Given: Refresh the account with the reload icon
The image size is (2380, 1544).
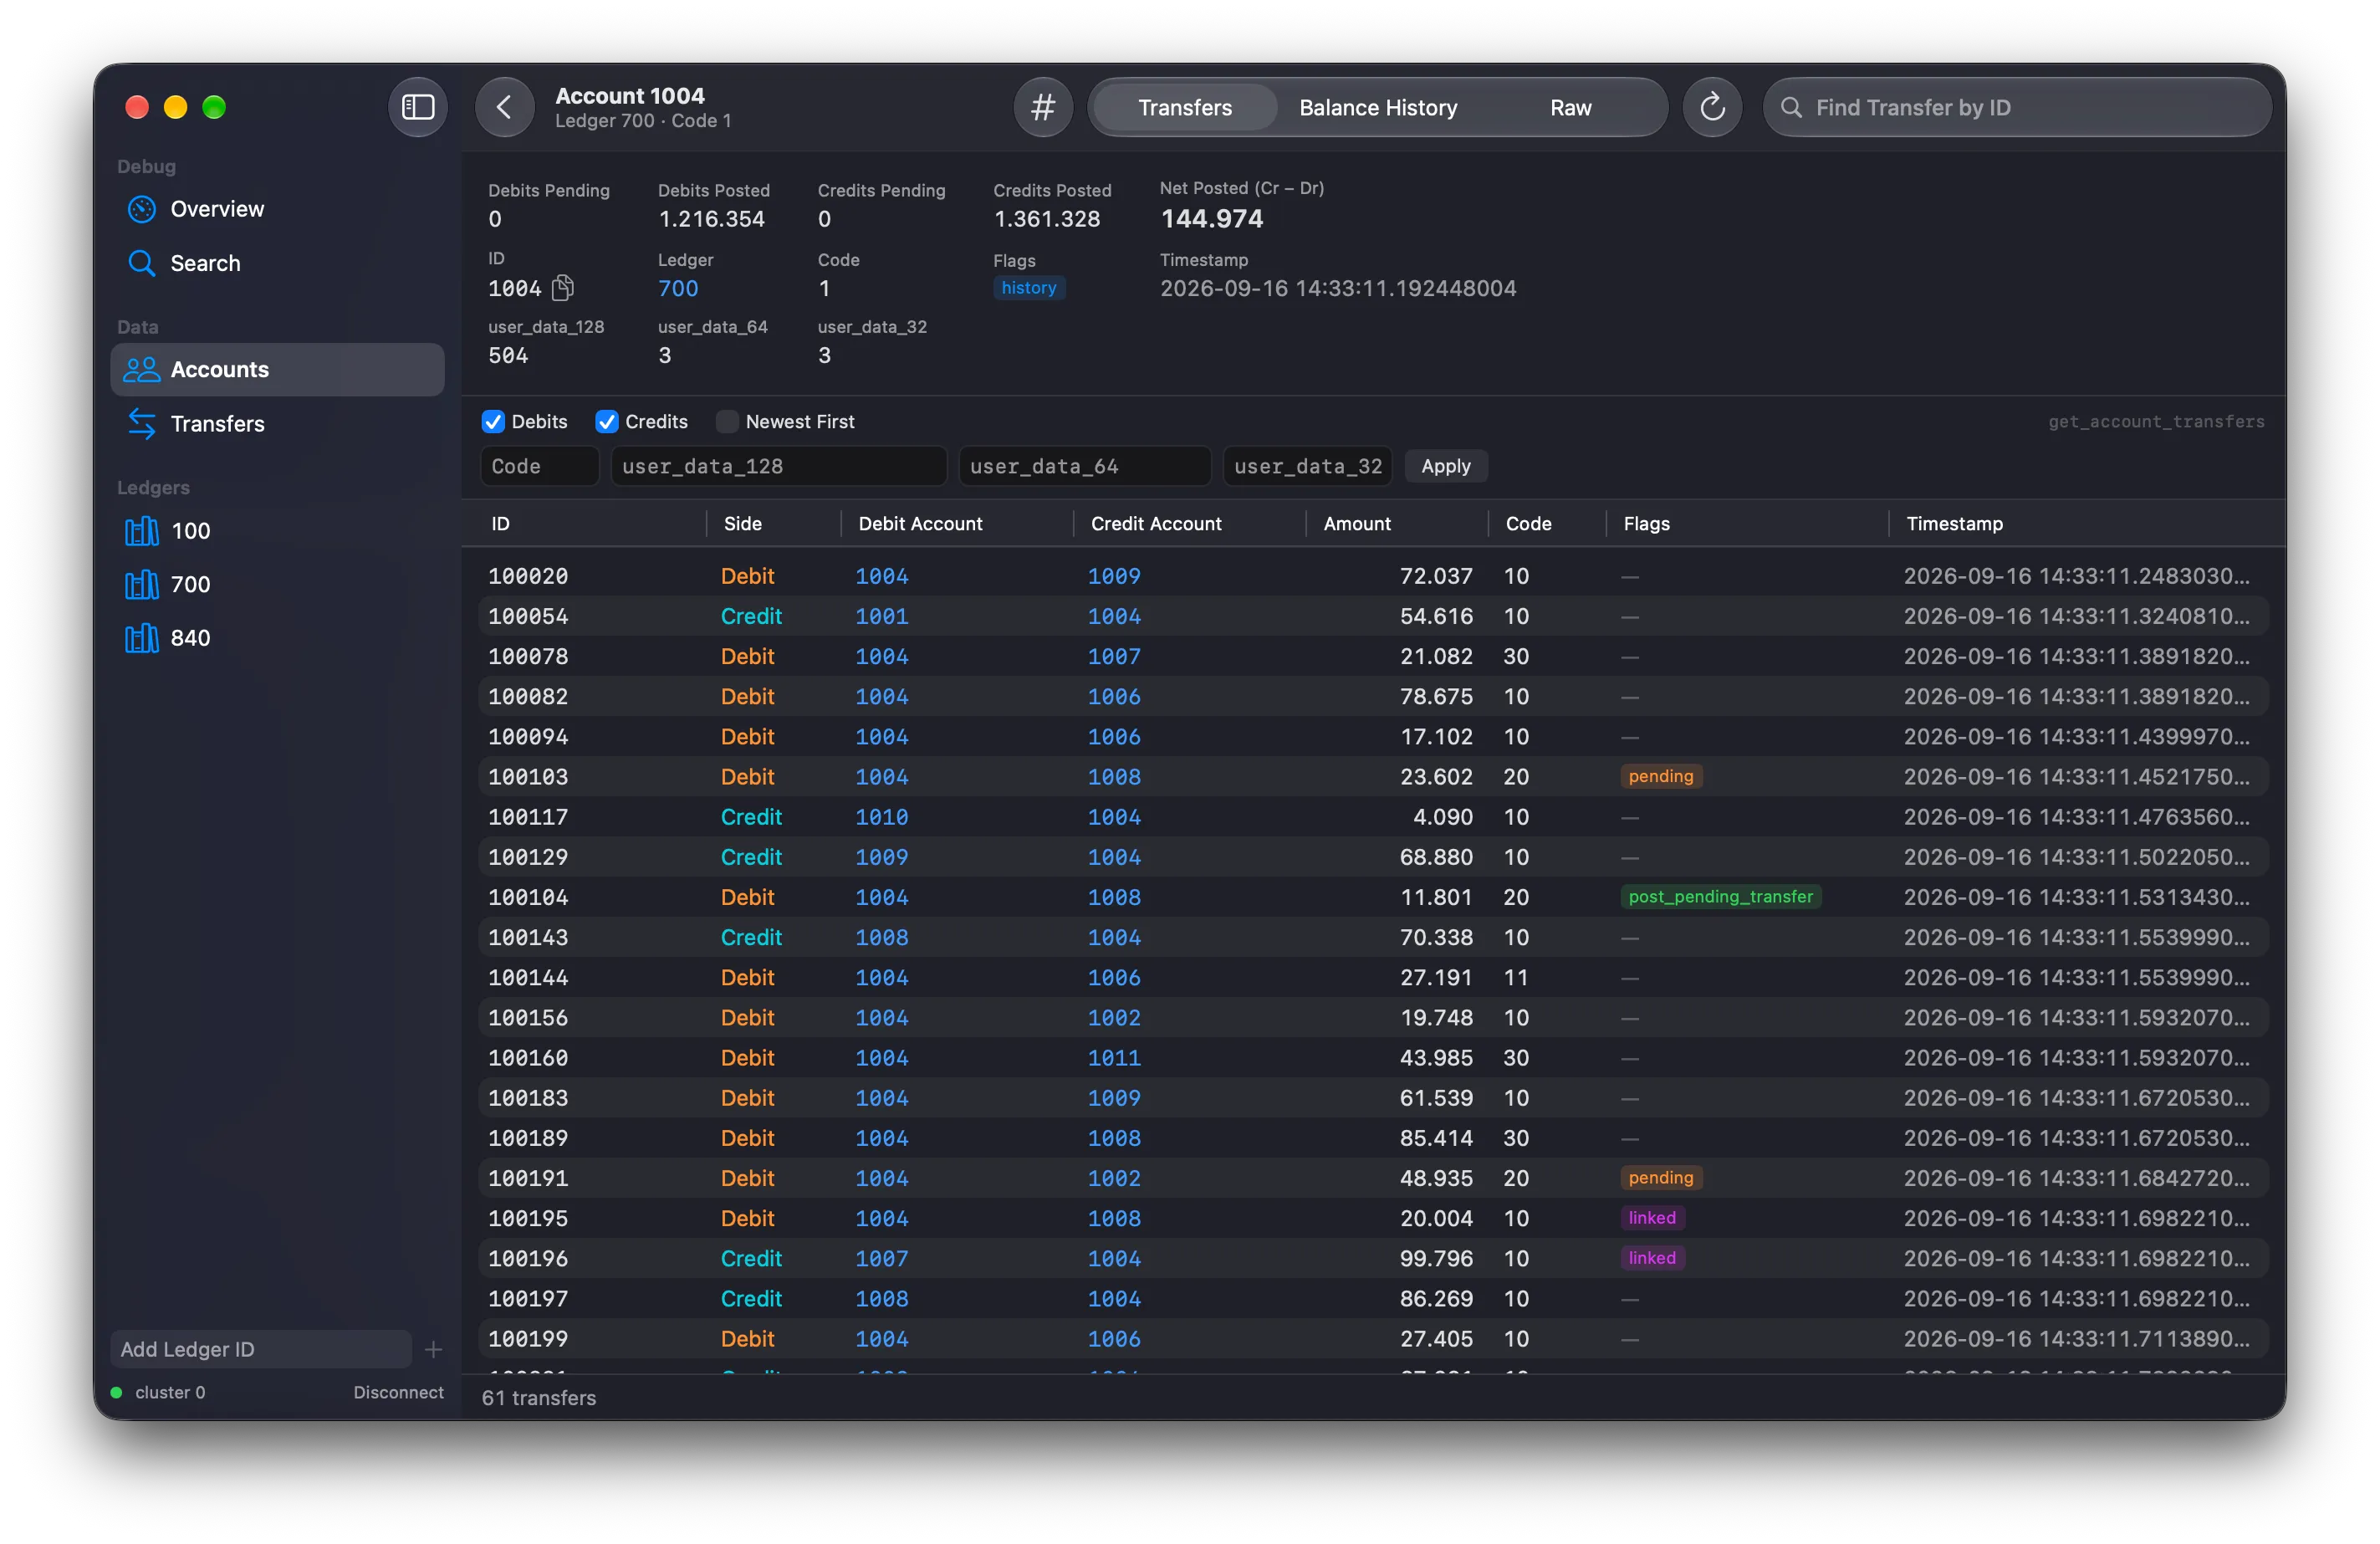Looking at the screenshot, I should pos(1711,107).
